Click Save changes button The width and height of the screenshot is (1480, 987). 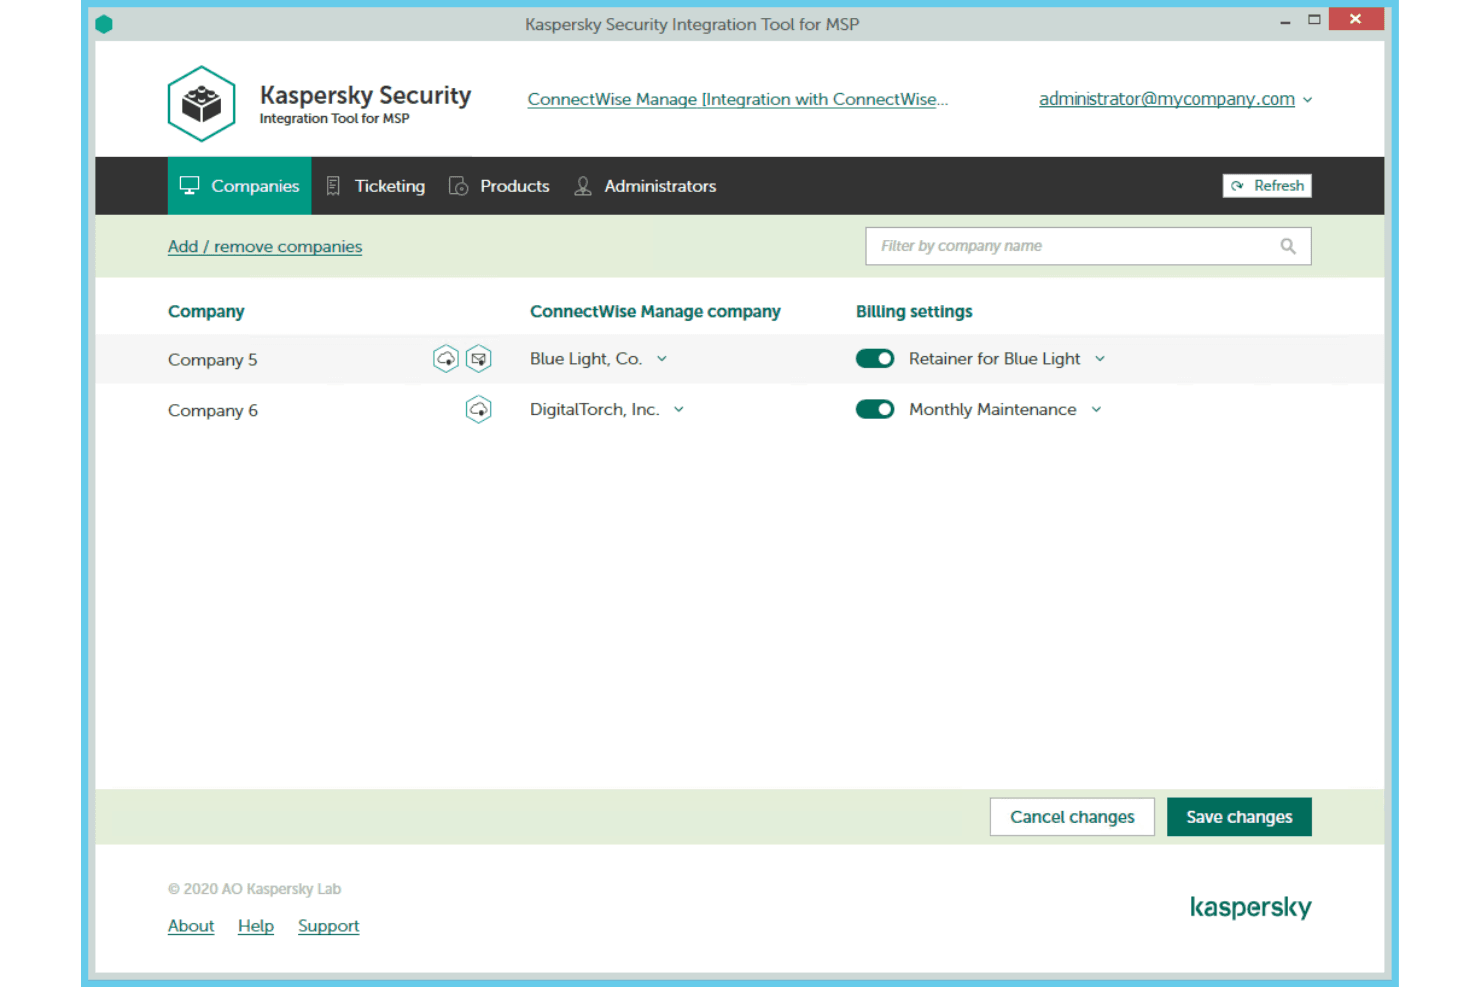pos(1239,817)
